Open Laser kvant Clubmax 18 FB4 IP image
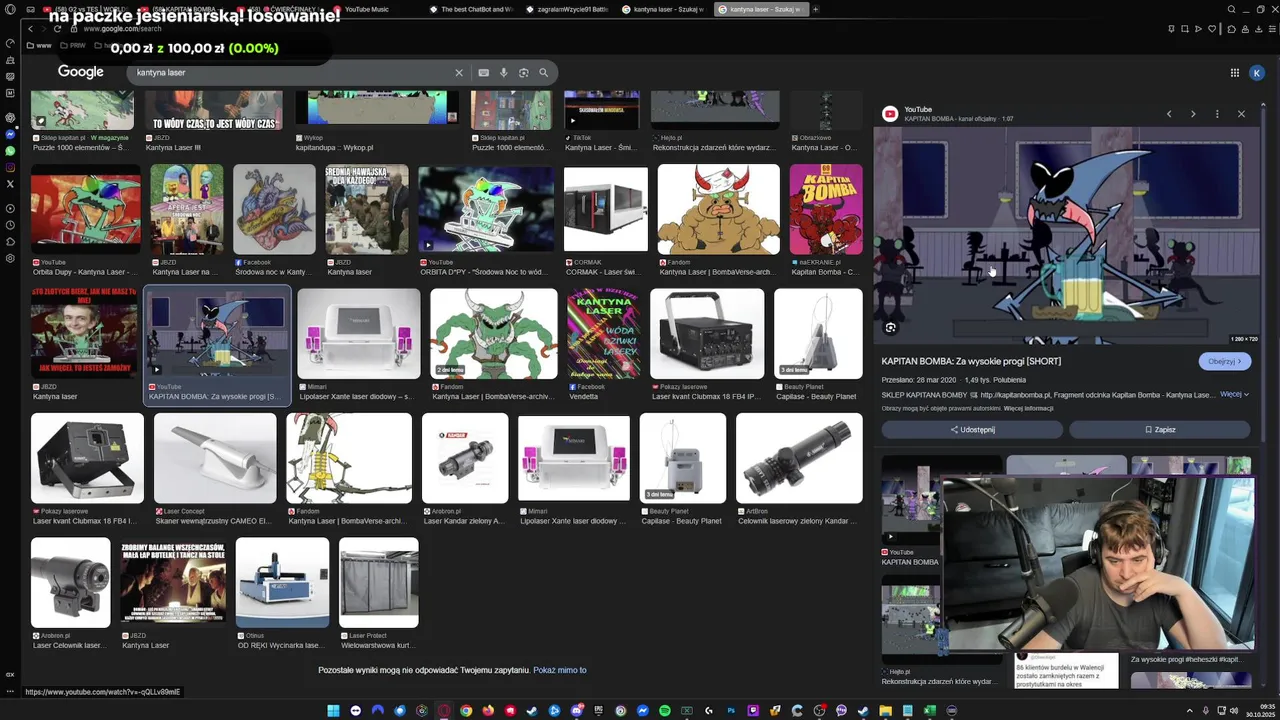The height and width of the screenshot is (720, 1280). (706, 334)
